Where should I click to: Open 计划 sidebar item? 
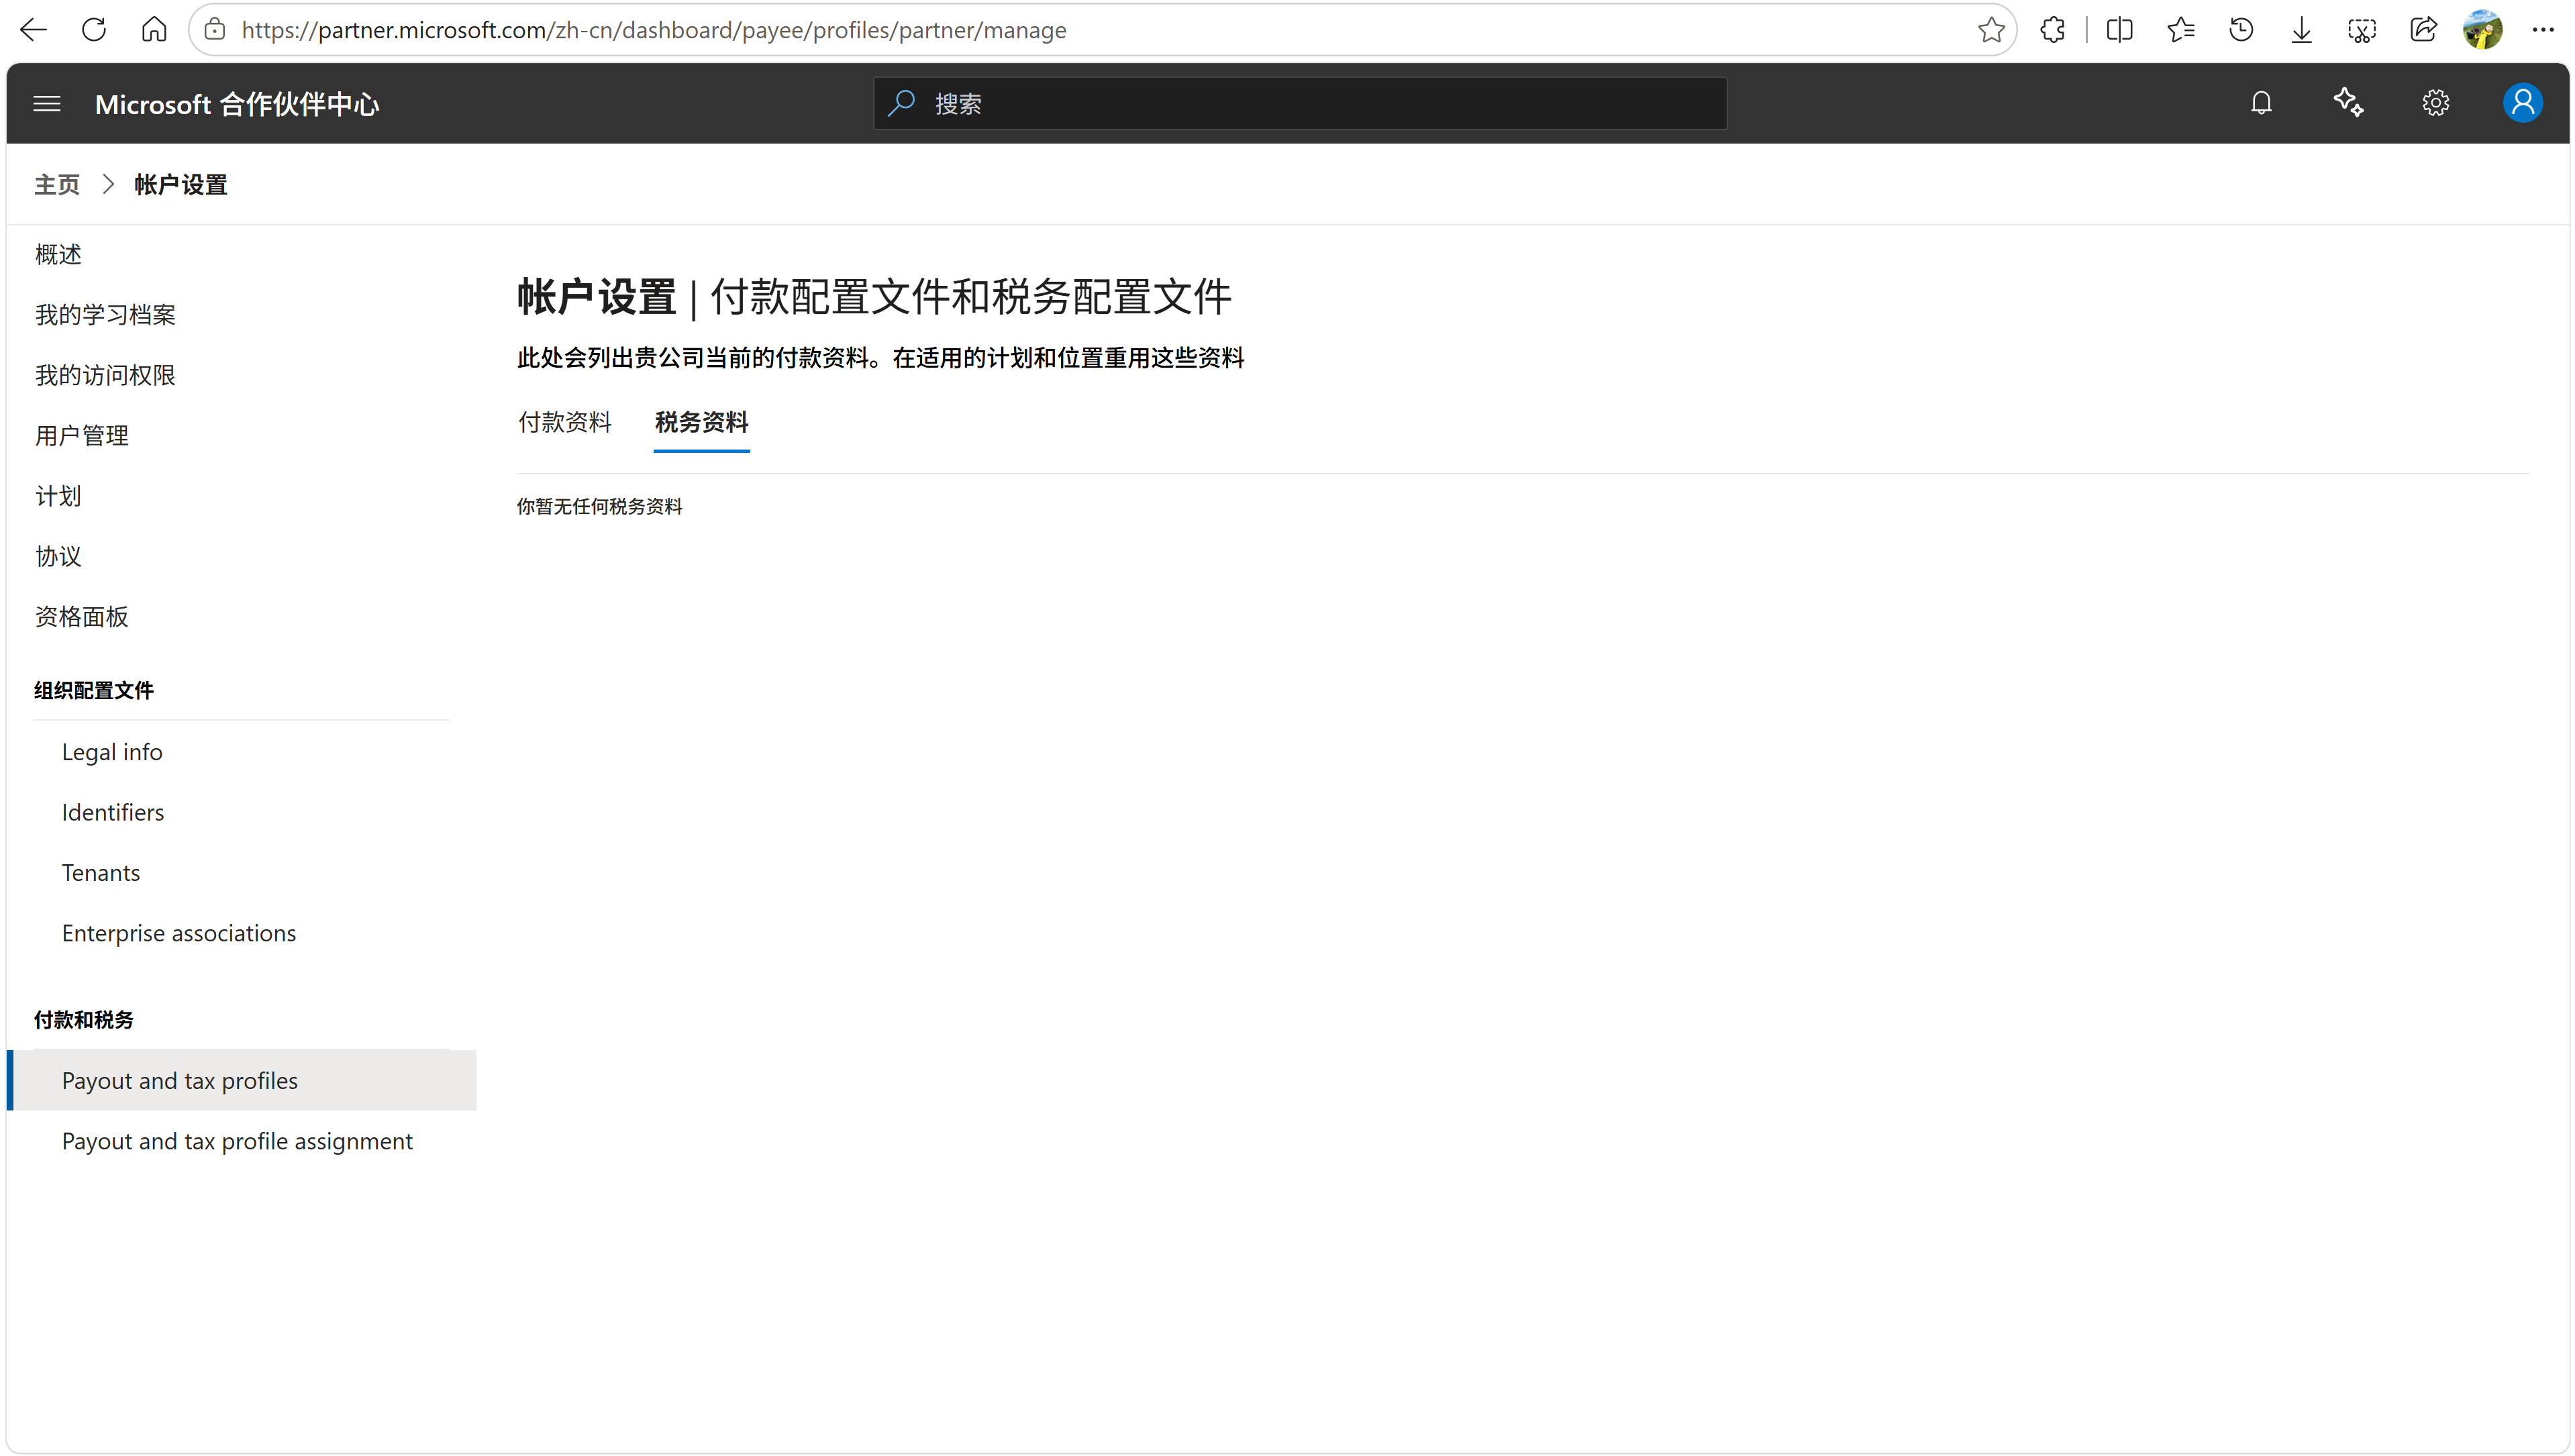58,496
